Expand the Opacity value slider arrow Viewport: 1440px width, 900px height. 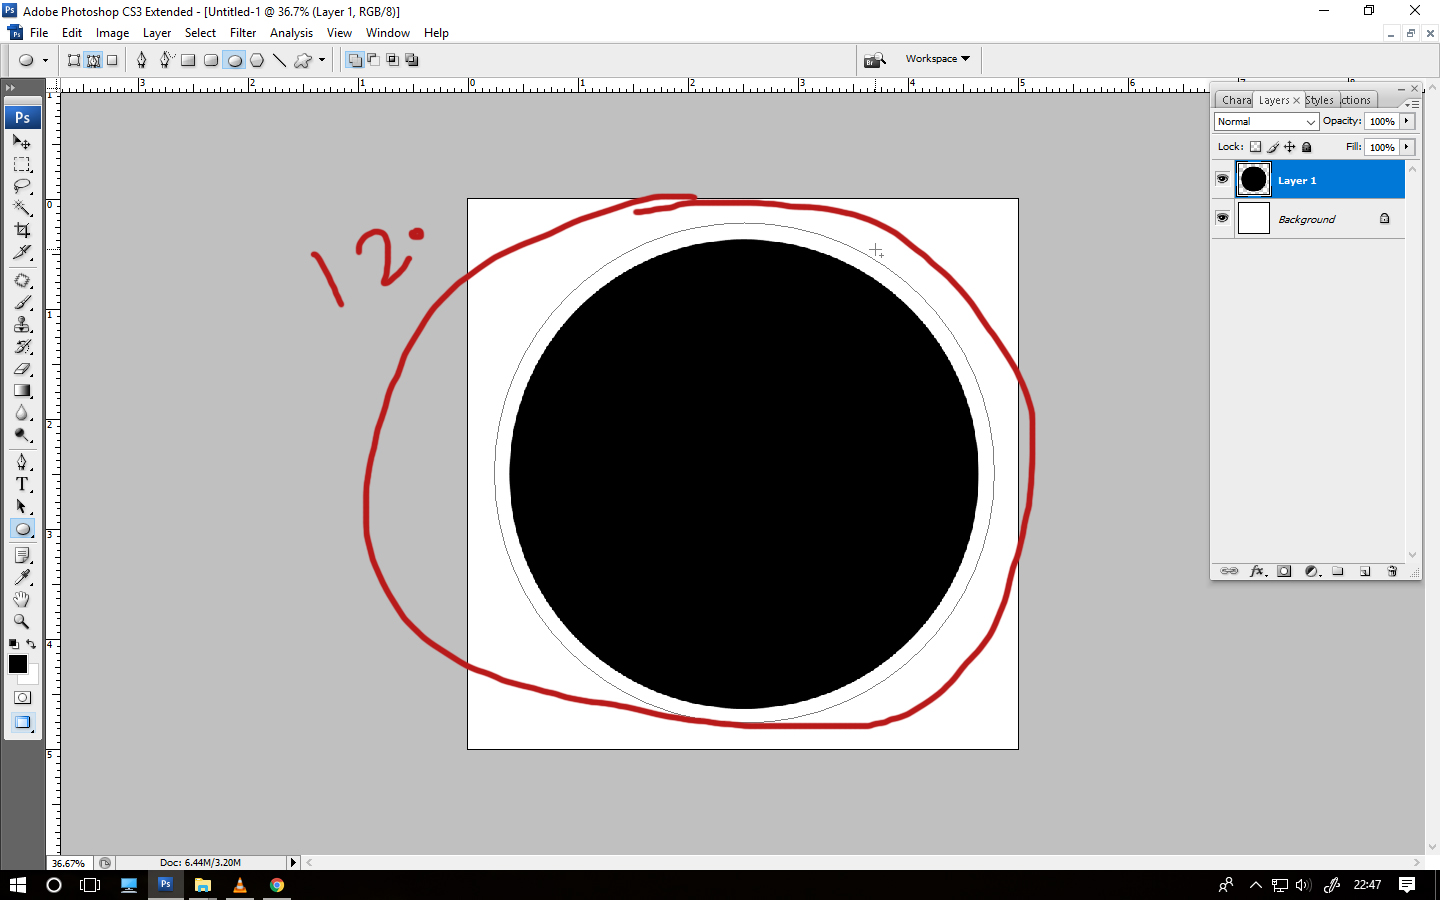point(1406,121)
